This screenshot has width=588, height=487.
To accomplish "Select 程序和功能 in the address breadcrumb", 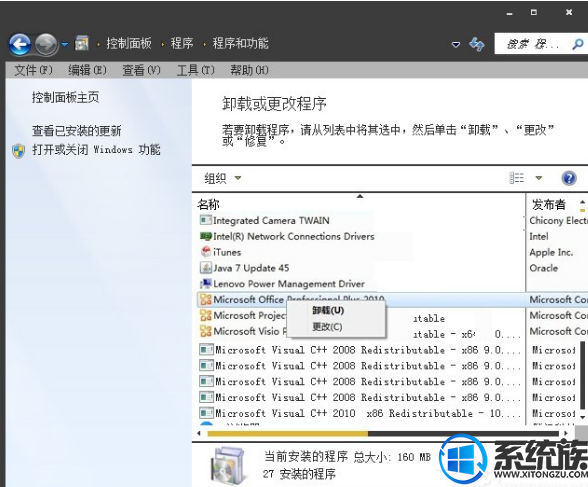I will pyautogui.click(x=240, y=43).
